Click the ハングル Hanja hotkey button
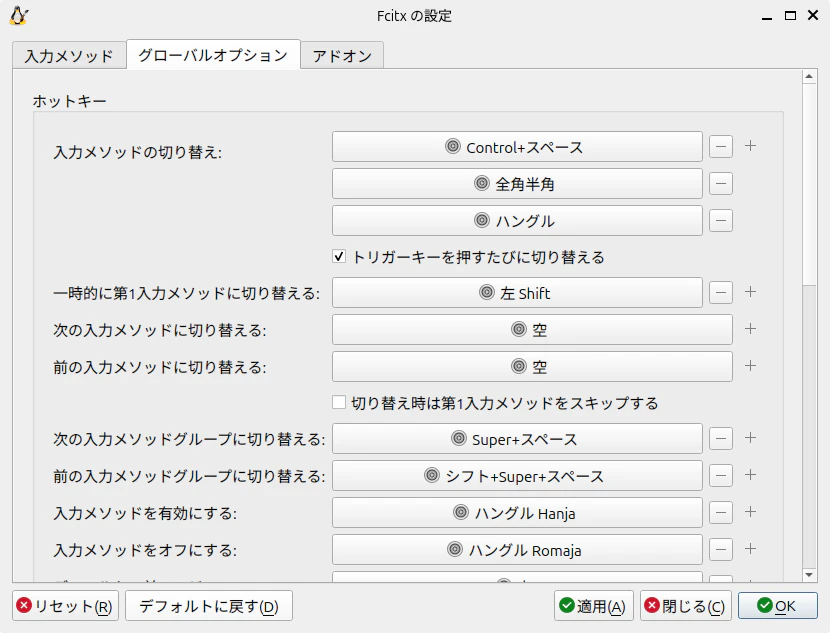The height and width of the screenshot is (633, 830). click(x=517, y=513)
